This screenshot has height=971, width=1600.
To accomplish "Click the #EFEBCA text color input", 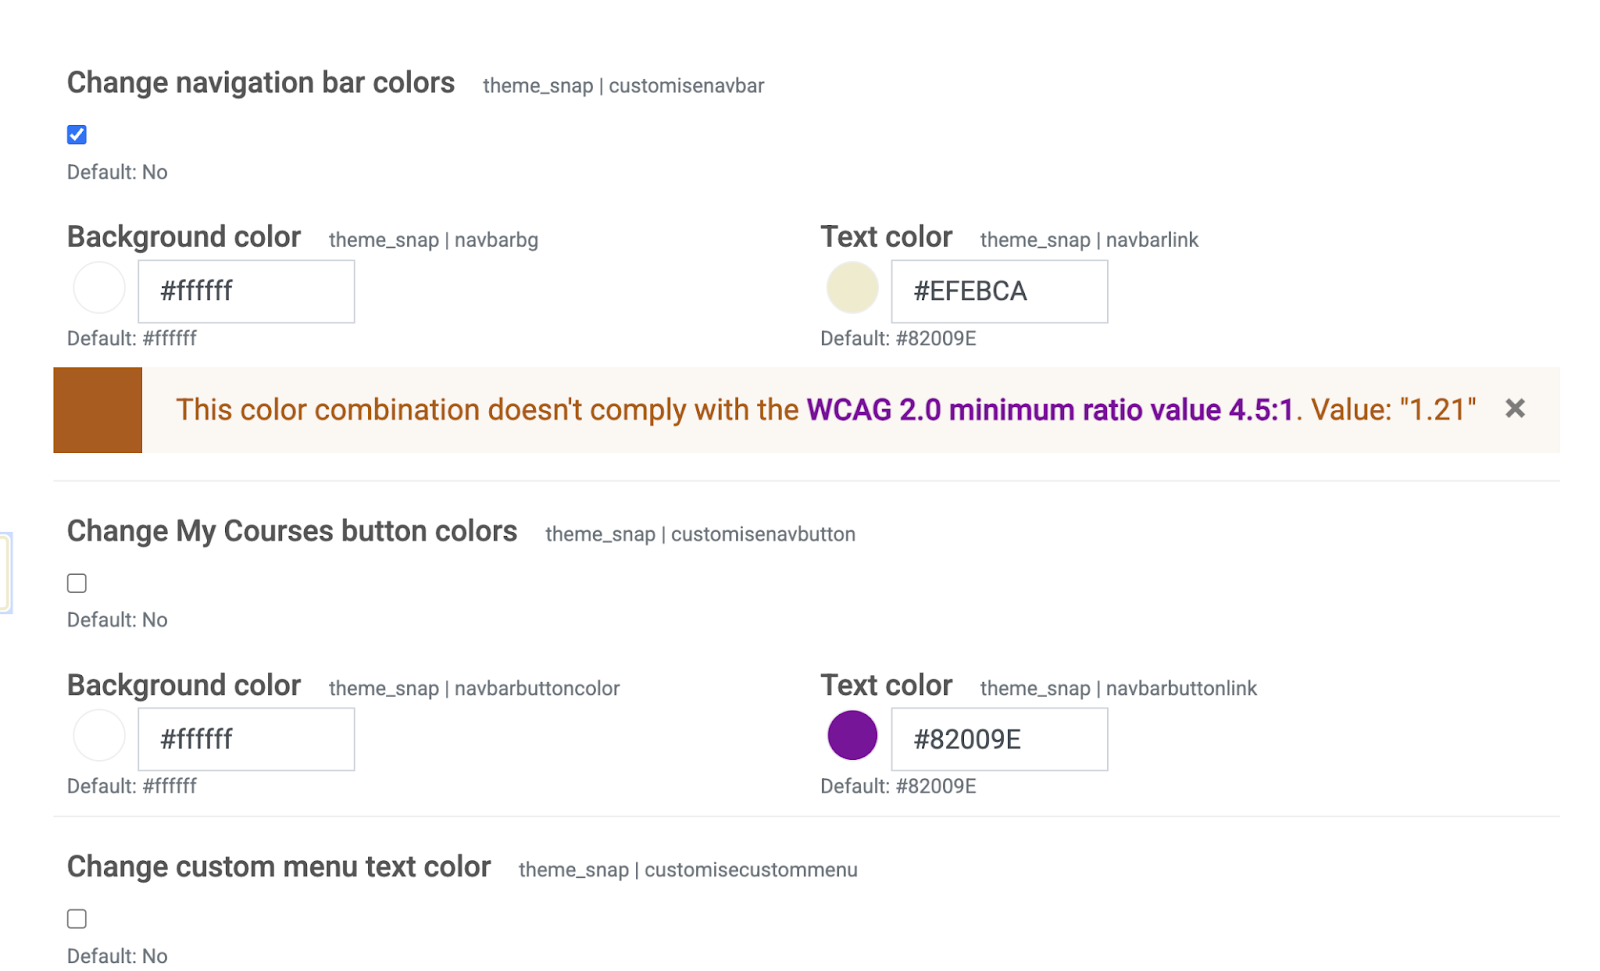I will [x=999, y=291].
